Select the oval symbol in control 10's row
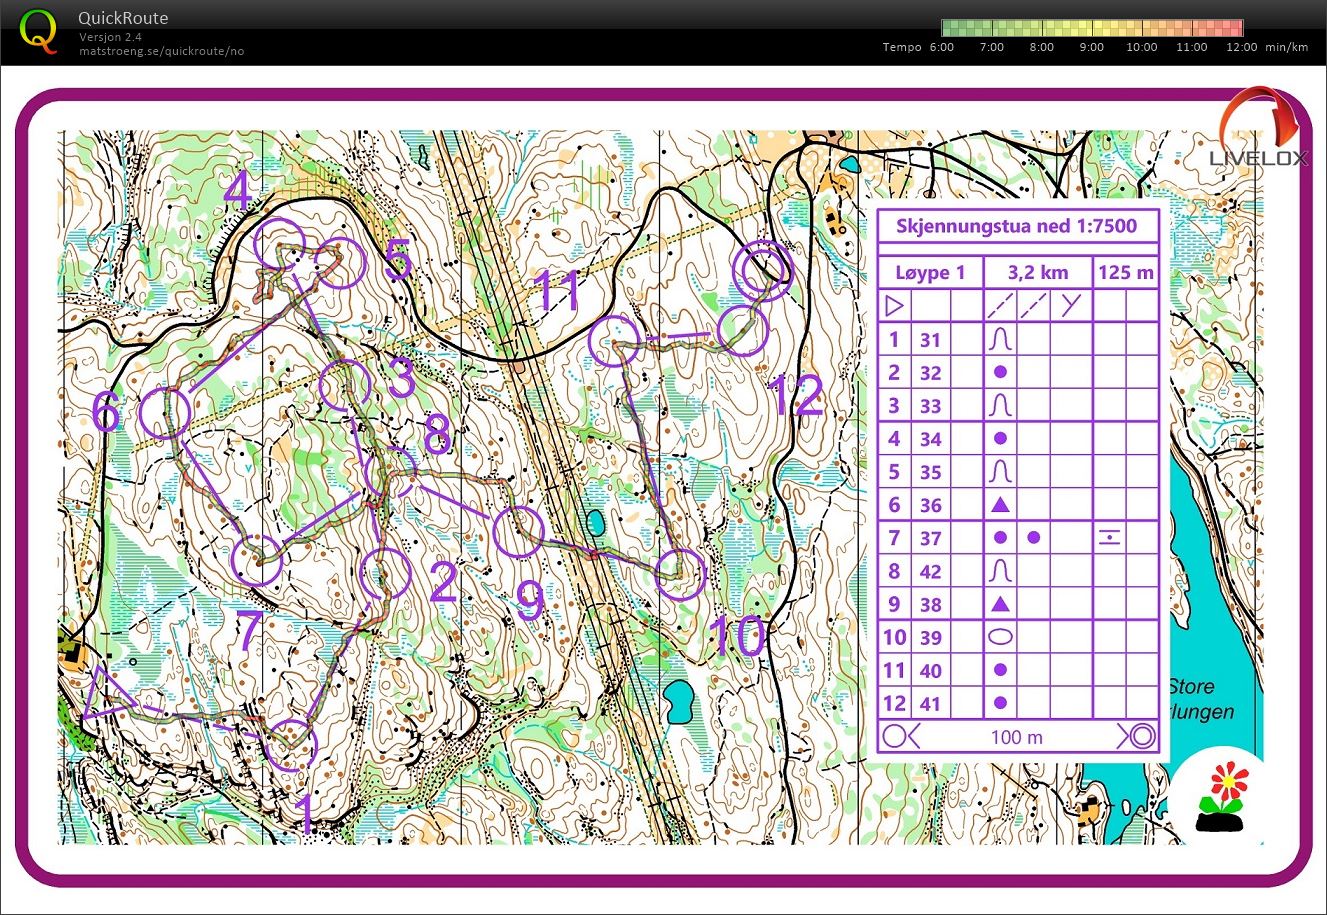Image resolution: width=1327 pixels, height=915 pixels. click(1000, 637)
